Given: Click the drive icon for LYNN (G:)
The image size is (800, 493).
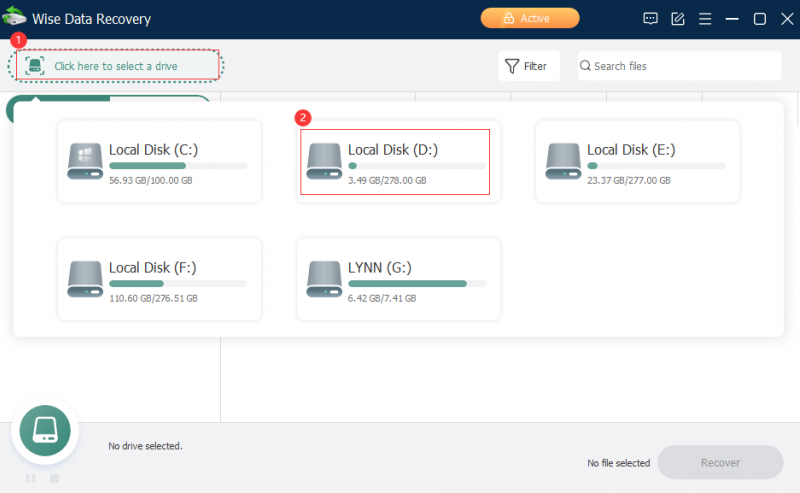Looking at the screenshot, I should click(324, 279).
